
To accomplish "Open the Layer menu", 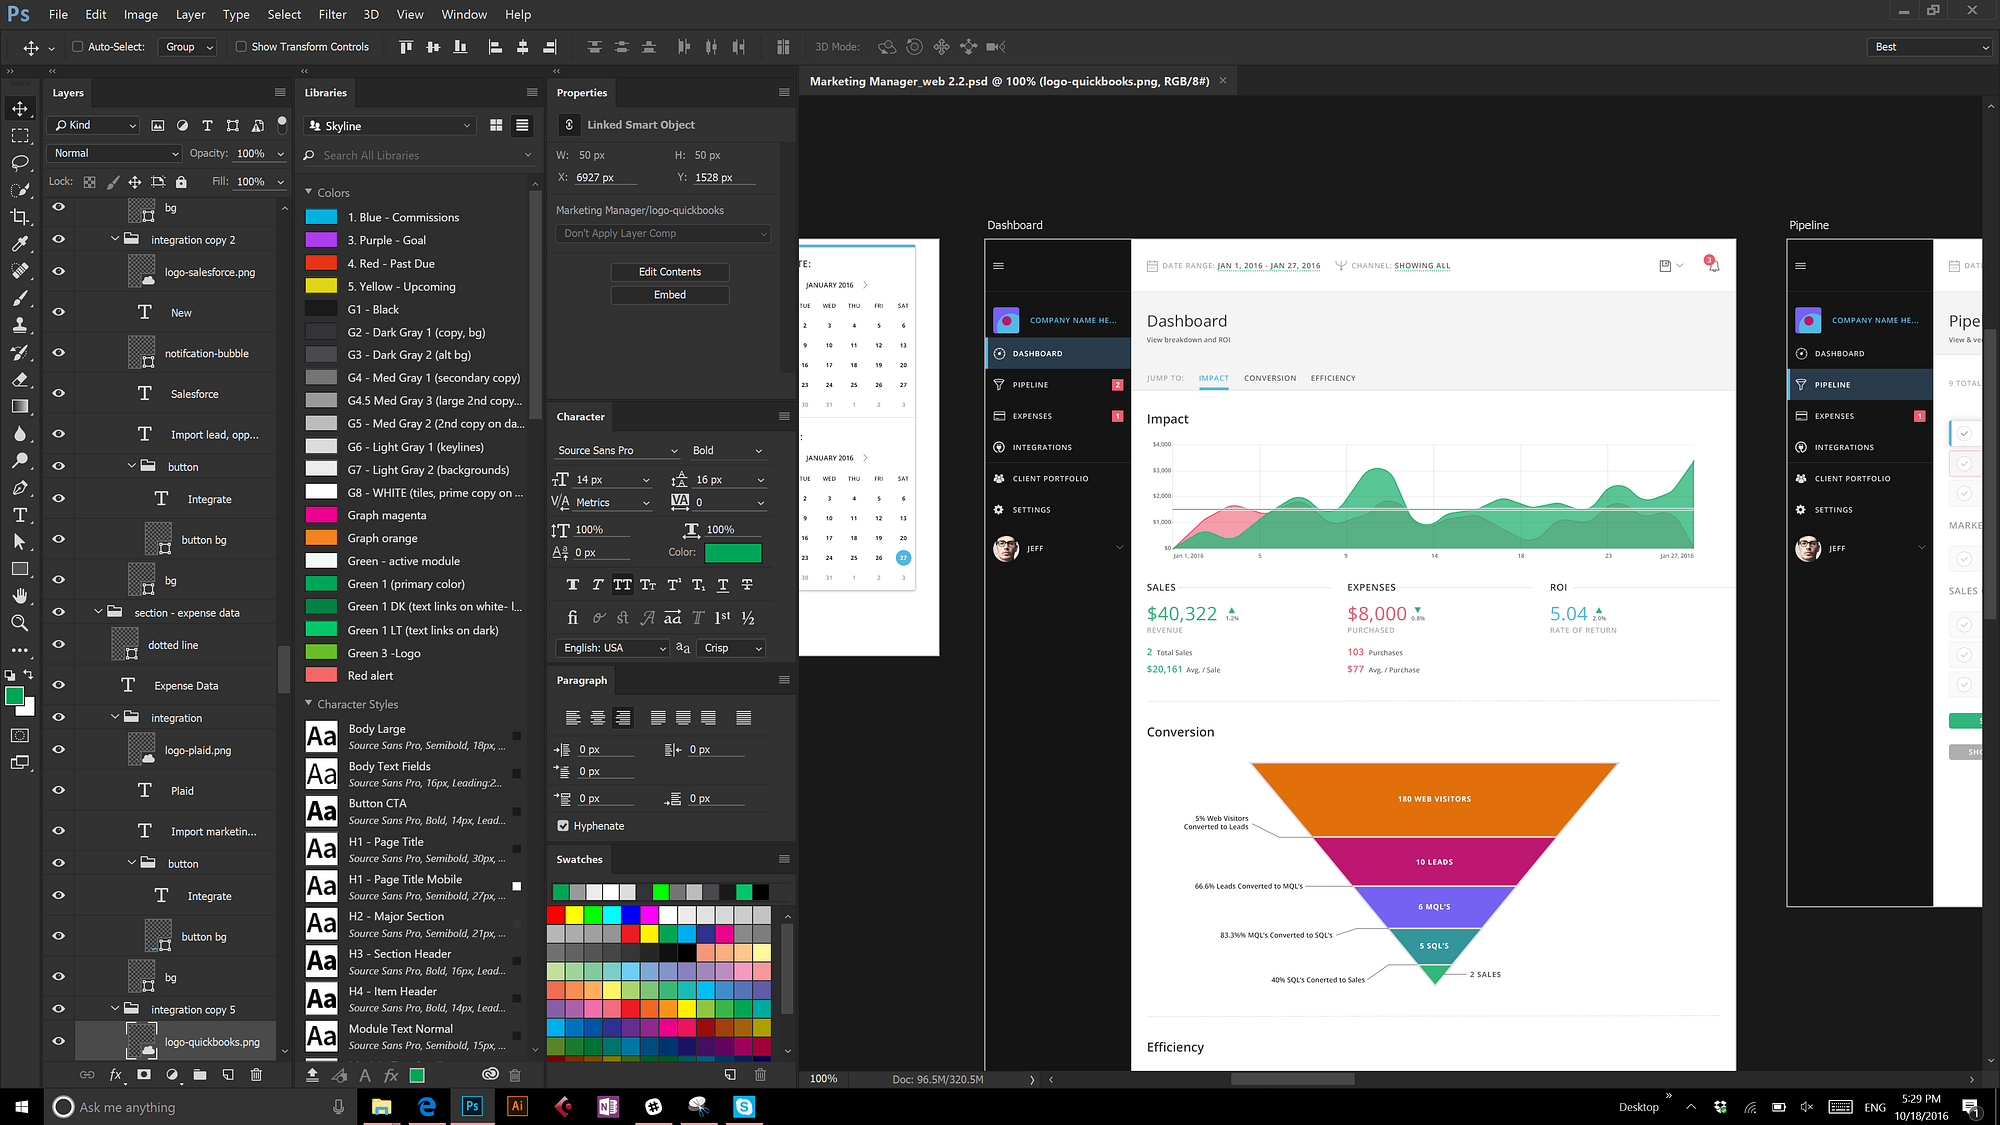I will (x=190, y=14).
